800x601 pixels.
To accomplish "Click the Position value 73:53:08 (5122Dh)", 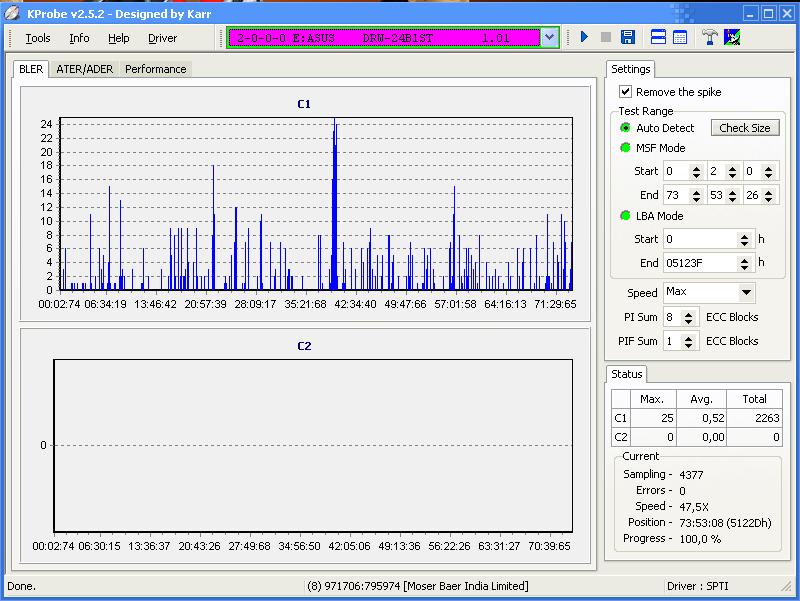I will [725, 523].
